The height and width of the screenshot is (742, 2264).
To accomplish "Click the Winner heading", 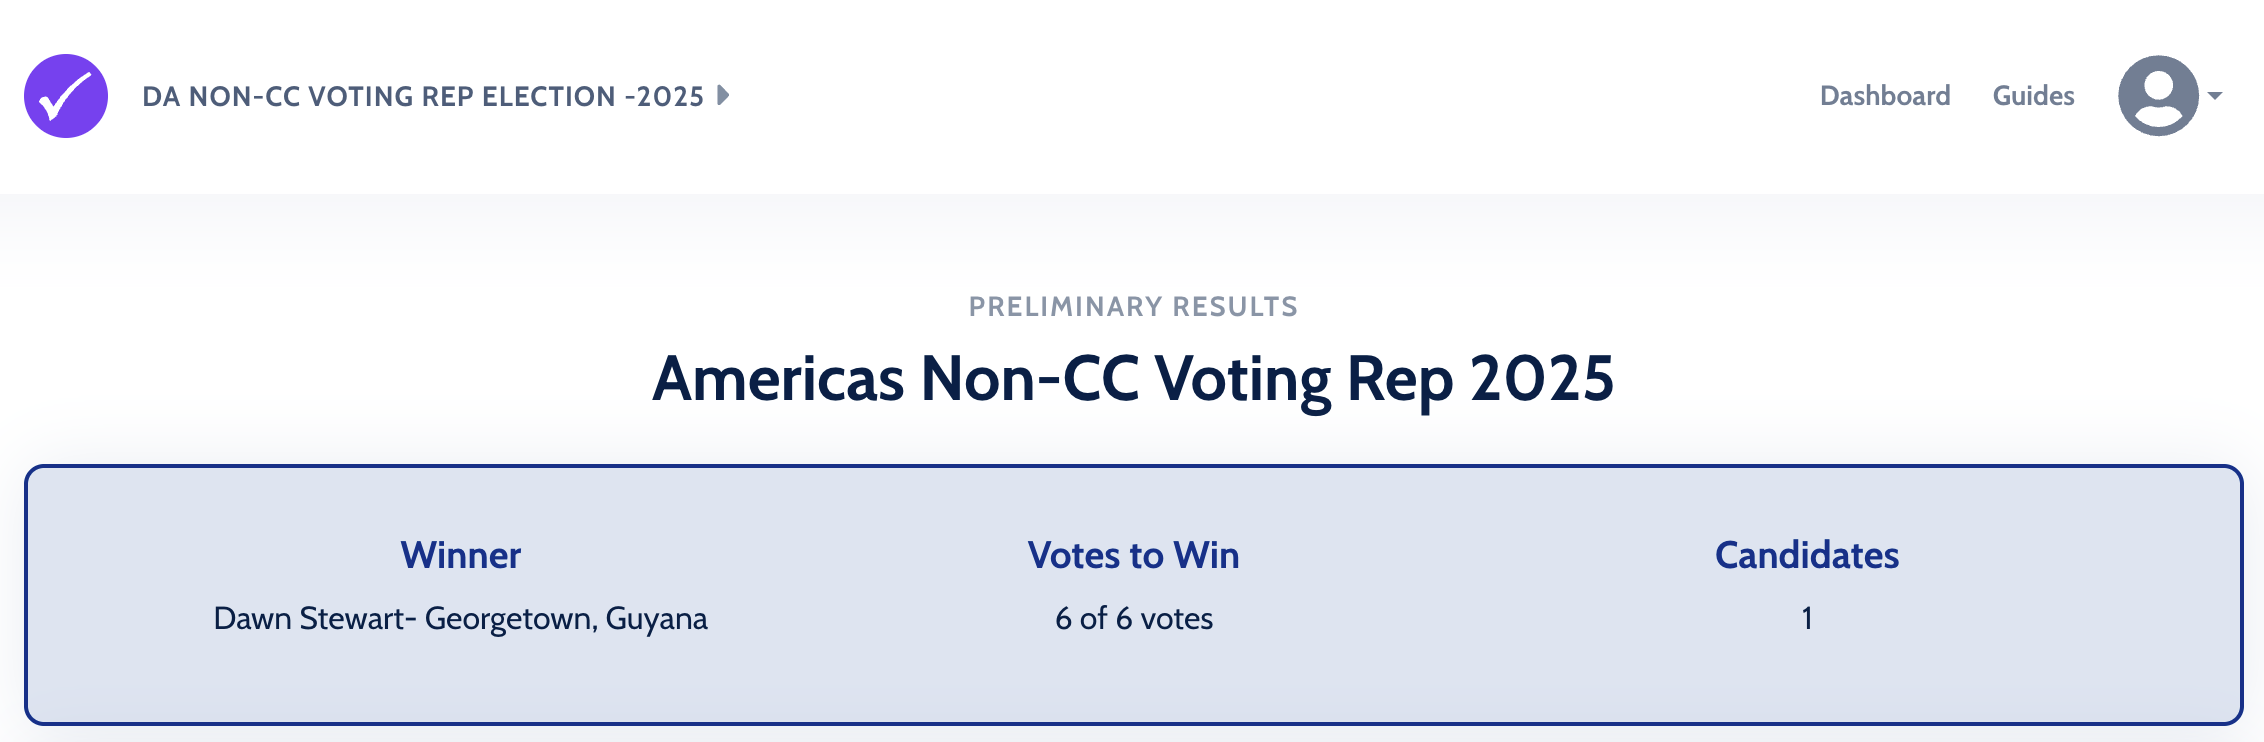I will click(x=461, y=555).
